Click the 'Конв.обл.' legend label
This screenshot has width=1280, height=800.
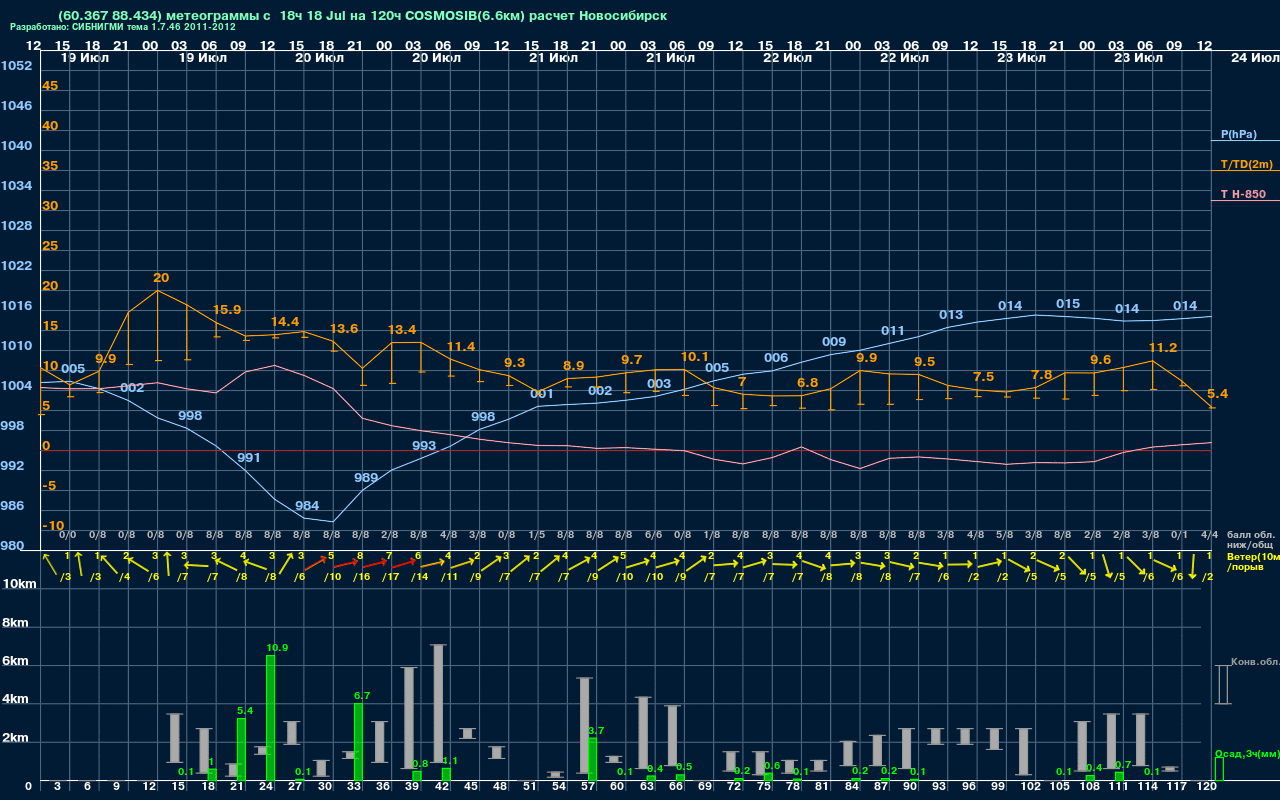pos(1254,662)
